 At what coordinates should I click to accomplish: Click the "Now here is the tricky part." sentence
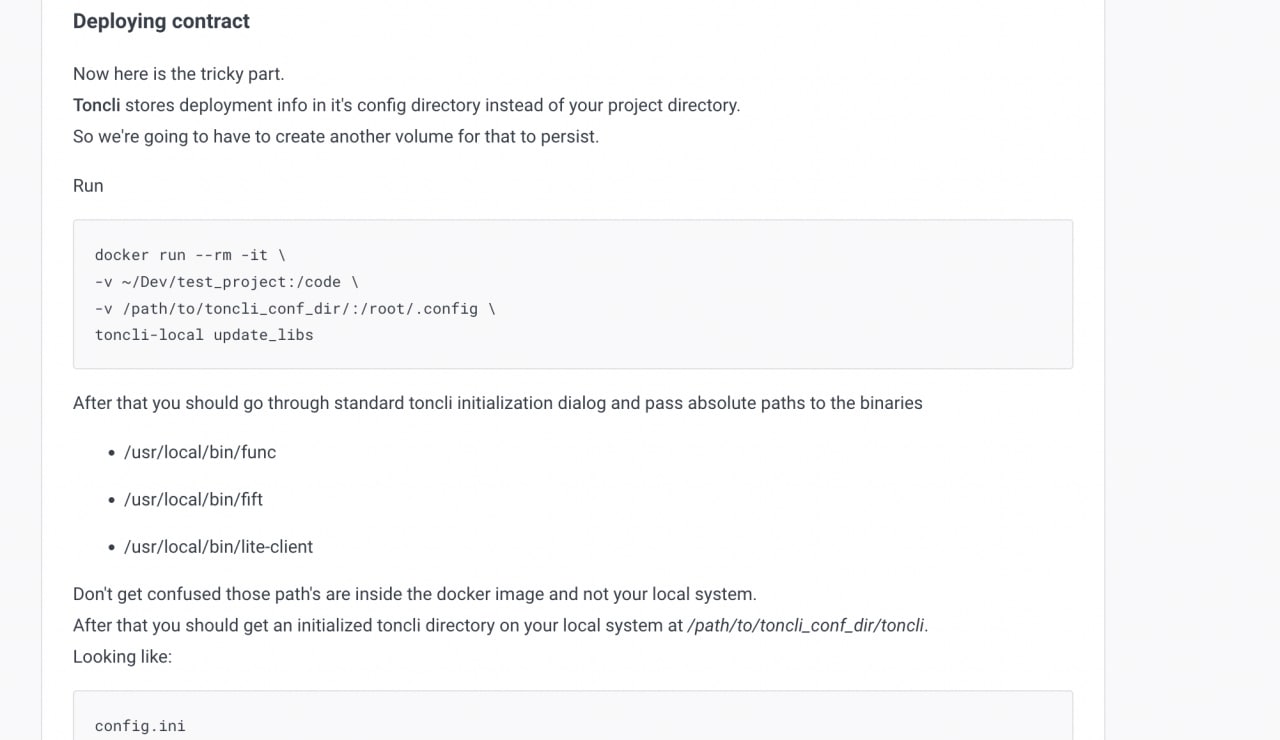click(178, 74)
